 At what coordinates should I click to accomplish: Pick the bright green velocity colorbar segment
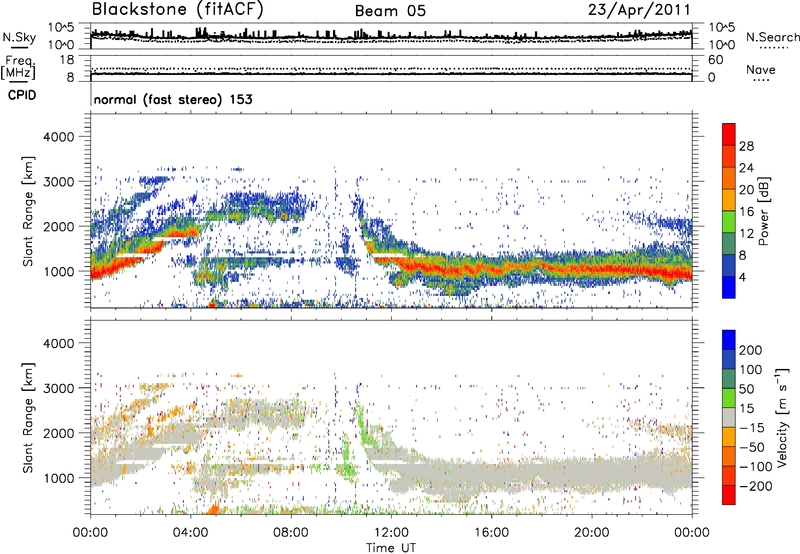click(x=729, y=398)
